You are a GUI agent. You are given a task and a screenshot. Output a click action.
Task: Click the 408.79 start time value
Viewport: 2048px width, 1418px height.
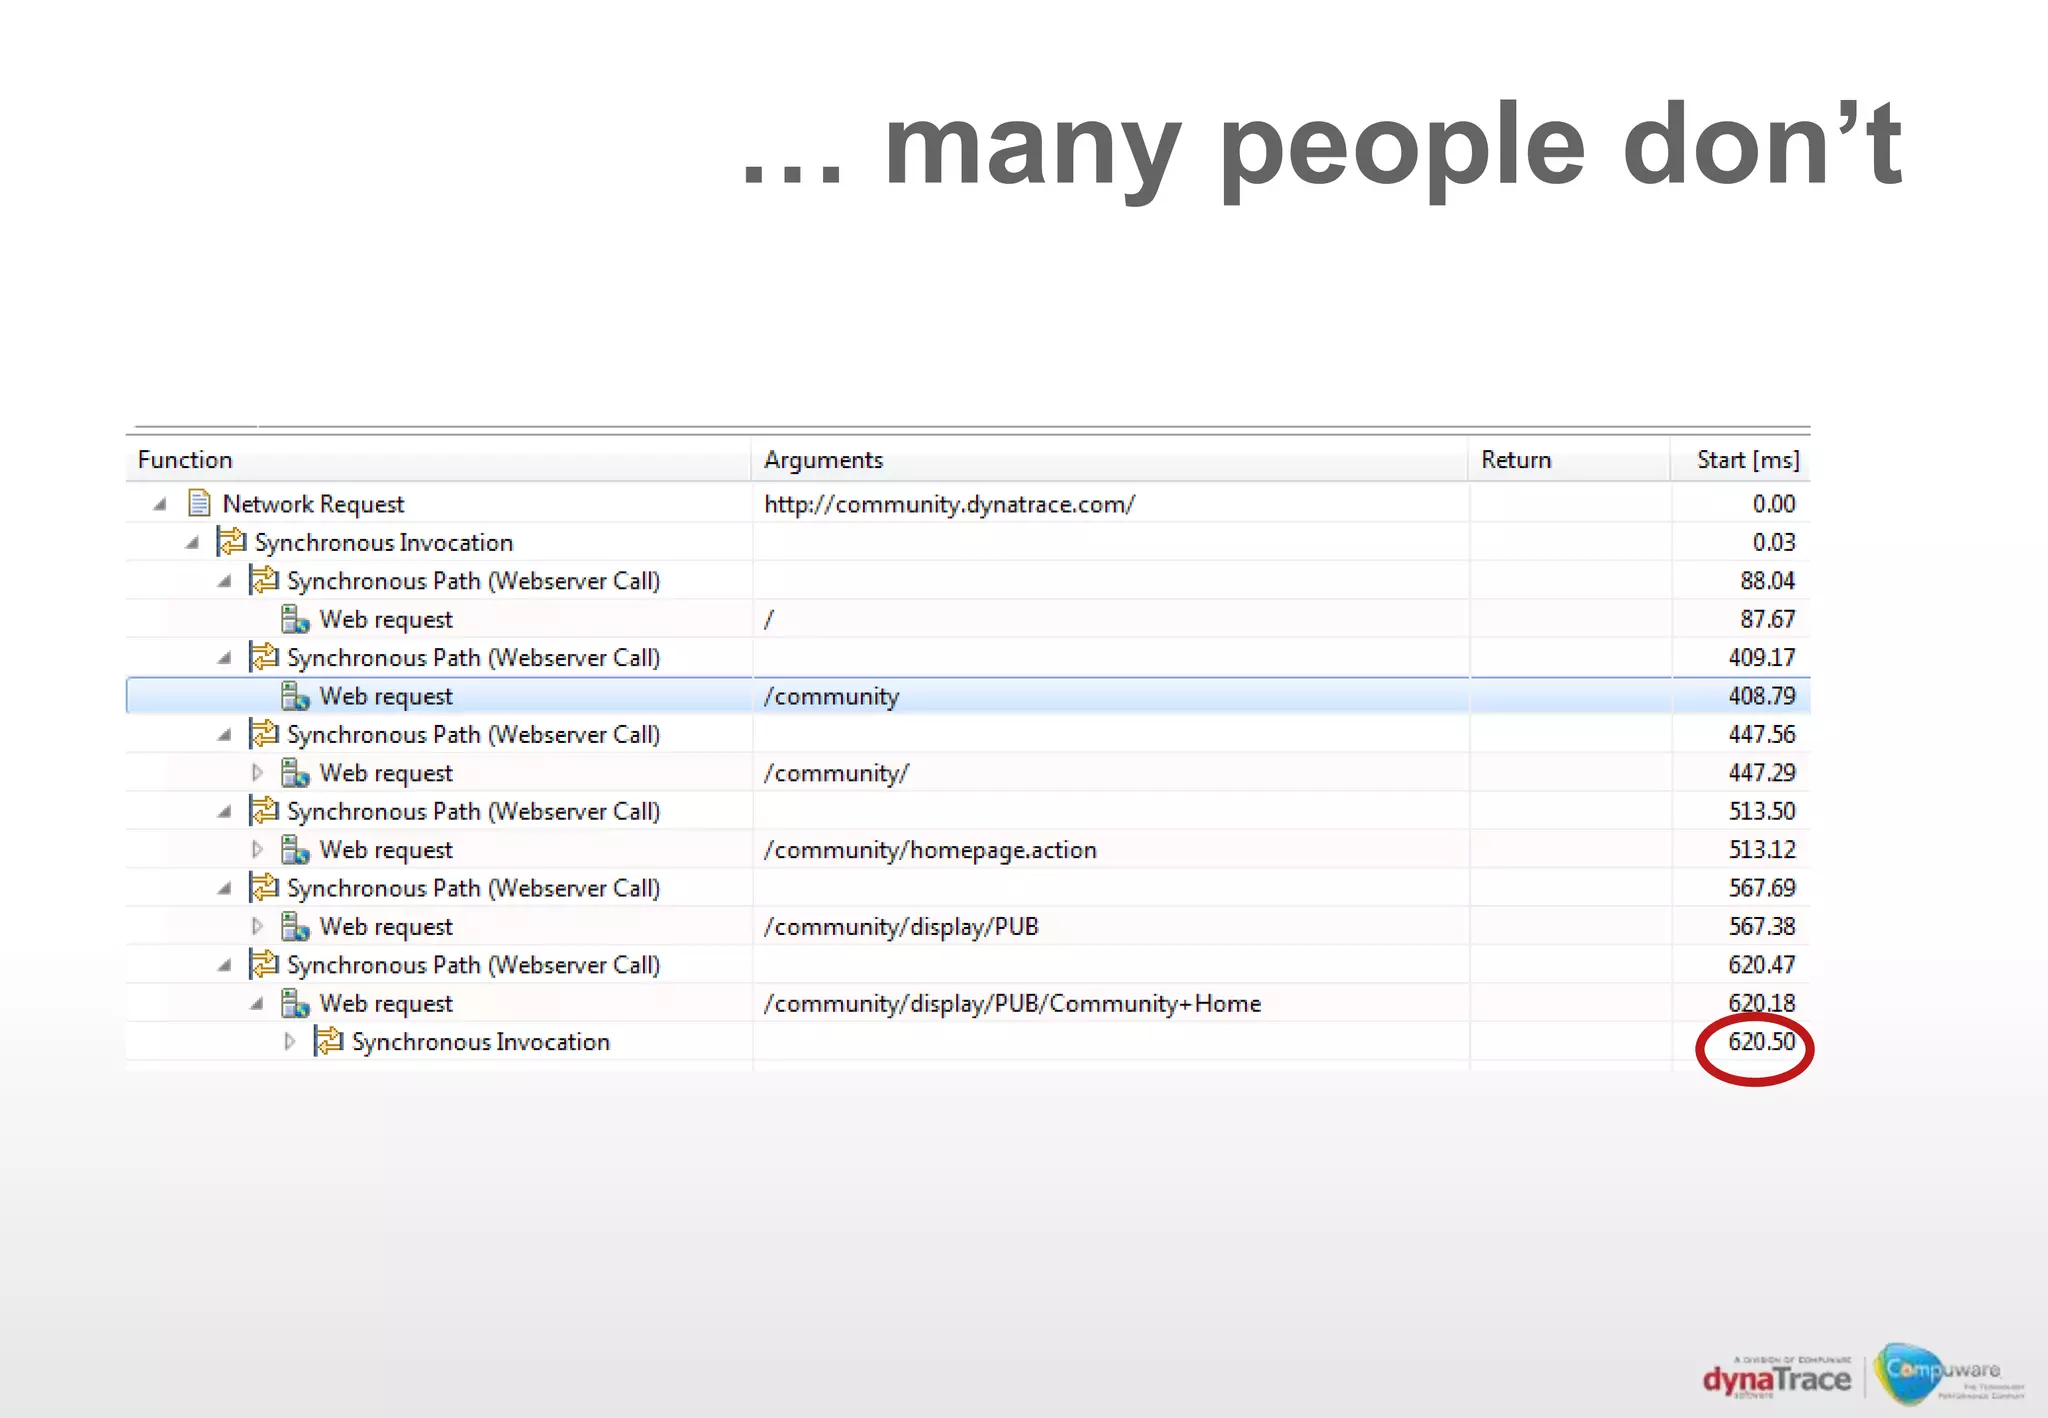click(1761, 696)
